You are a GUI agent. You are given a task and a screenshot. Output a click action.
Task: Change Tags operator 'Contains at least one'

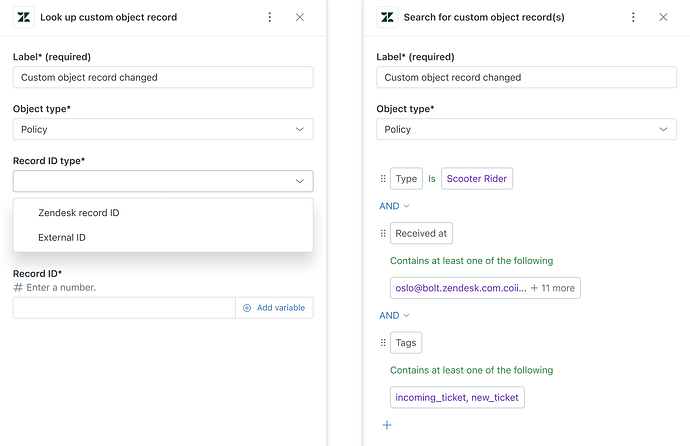click(471, 370)
